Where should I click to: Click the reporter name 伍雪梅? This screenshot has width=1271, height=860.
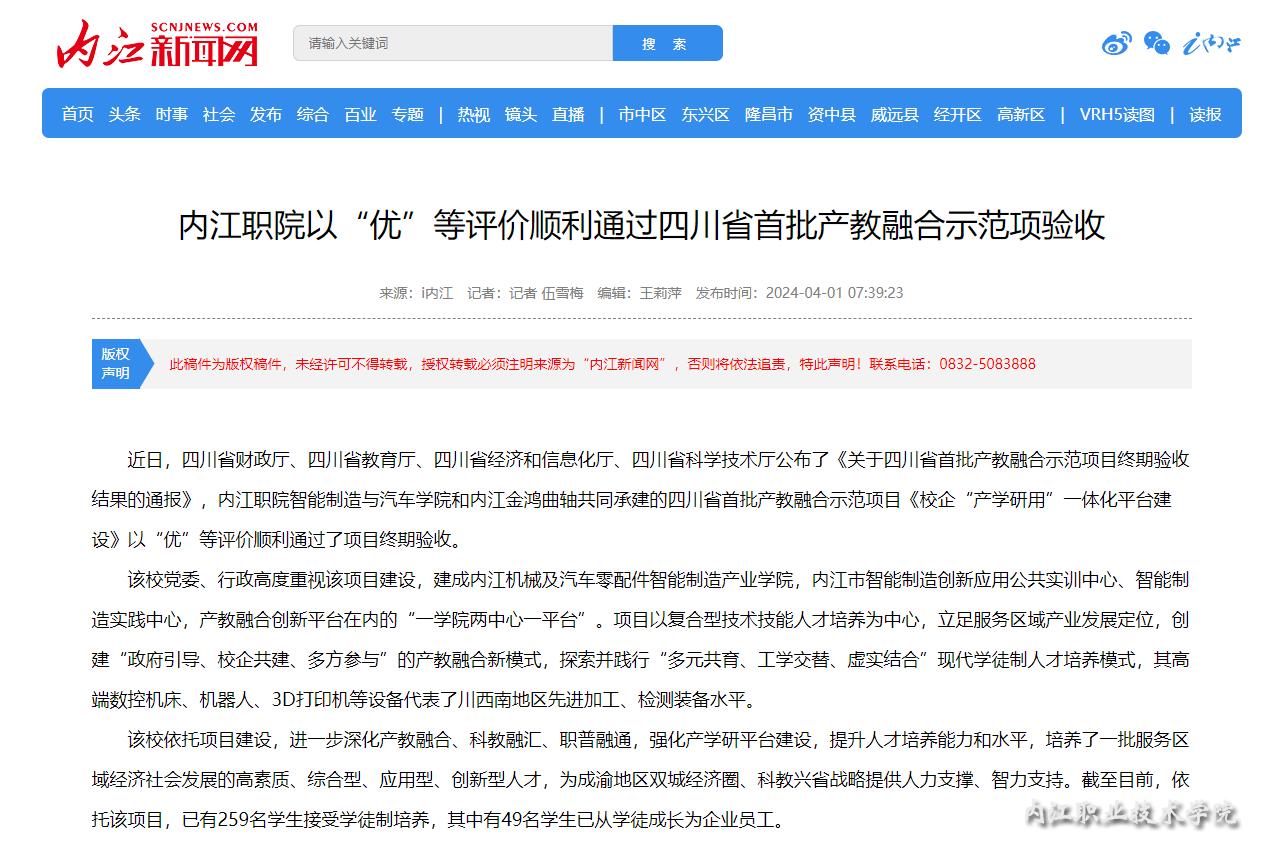[562, 293]
